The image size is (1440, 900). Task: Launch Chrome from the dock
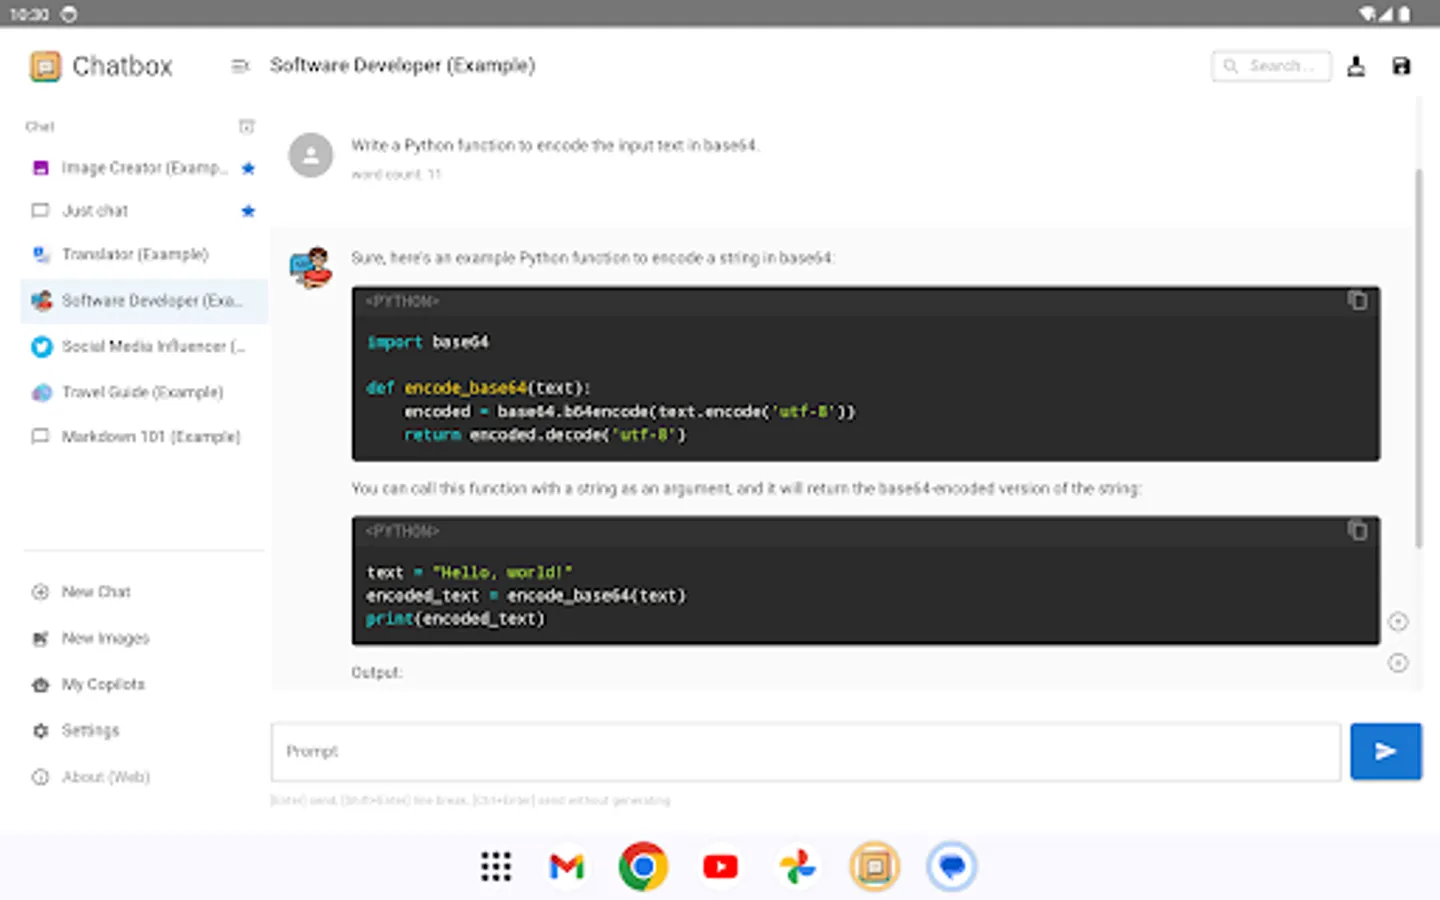tap(643, 866)
